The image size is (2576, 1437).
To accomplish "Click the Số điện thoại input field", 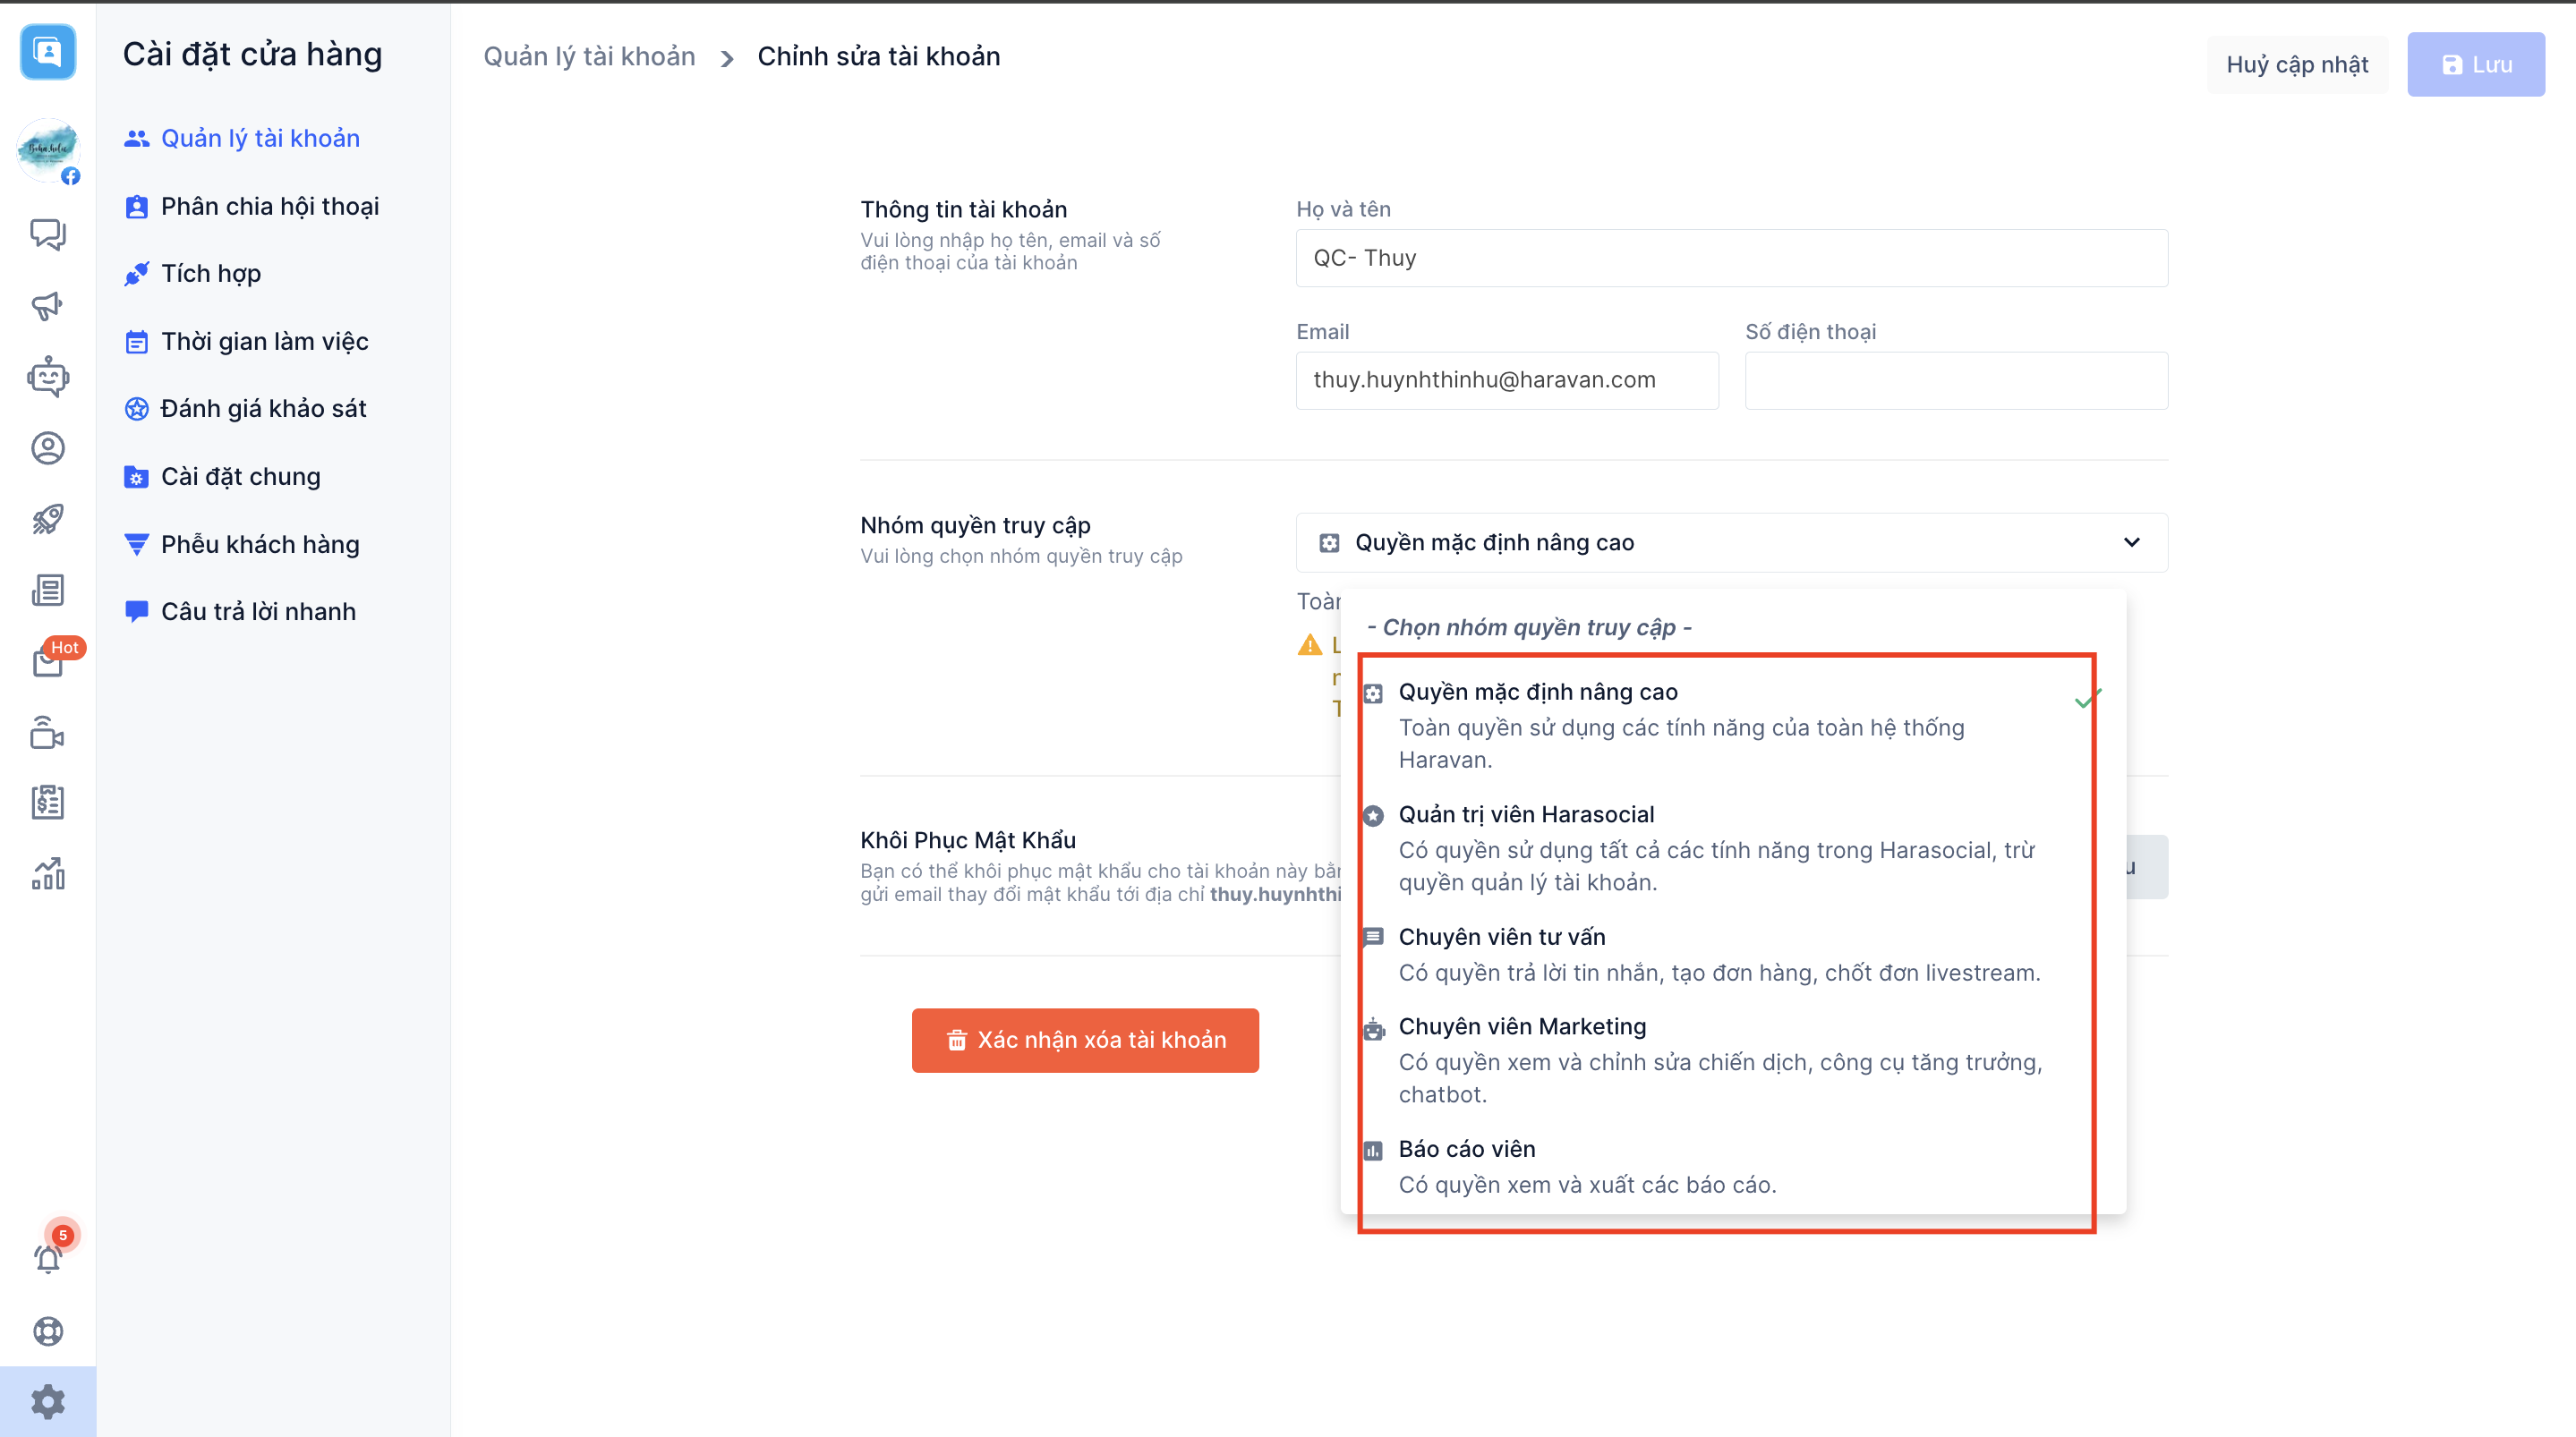I will tap(1955, 380).
